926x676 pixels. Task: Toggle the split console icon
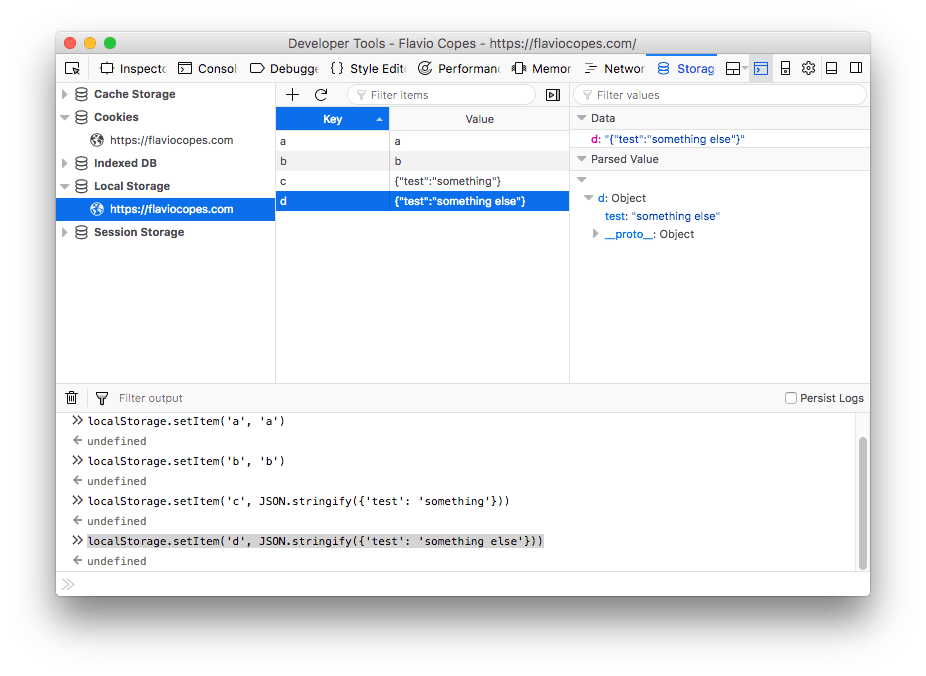[x=762, y=67]
